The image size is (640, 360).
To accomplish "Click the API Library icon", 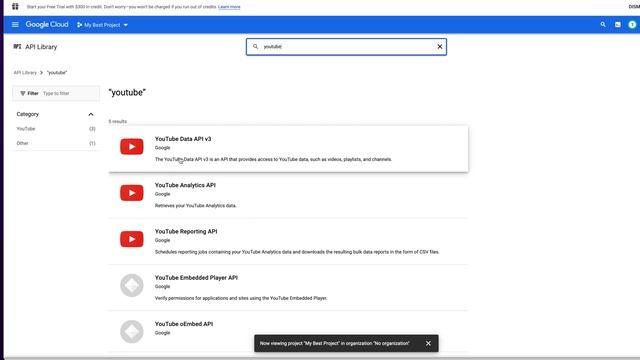I will pyautogui.click(x=17, y=47).
